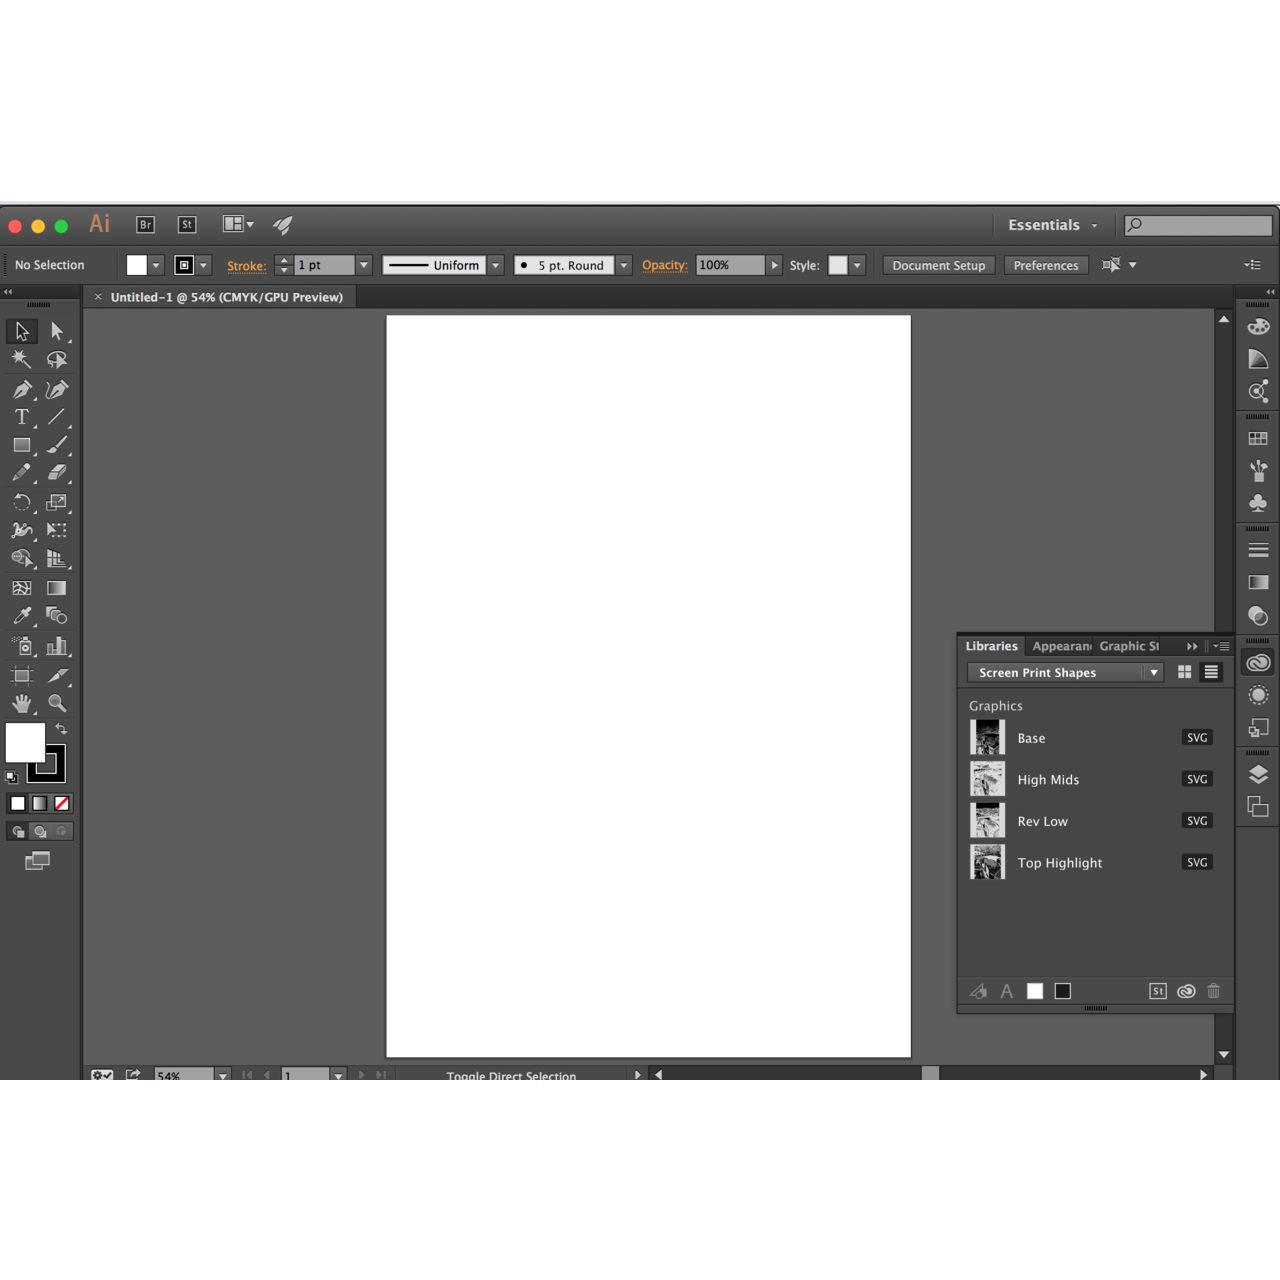
Task: Select the Column Graph tool
Action: click(57, 646)
